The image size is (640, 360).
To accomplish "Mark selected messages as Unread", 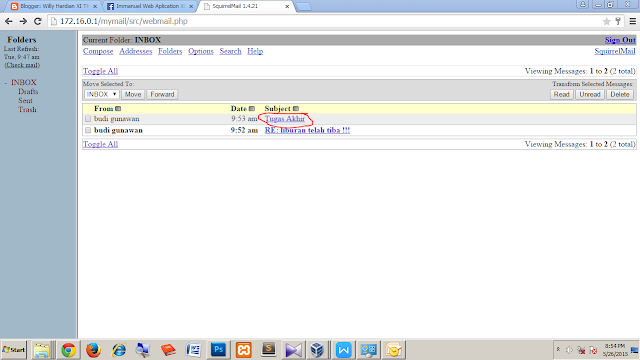I will pos(590,94).
